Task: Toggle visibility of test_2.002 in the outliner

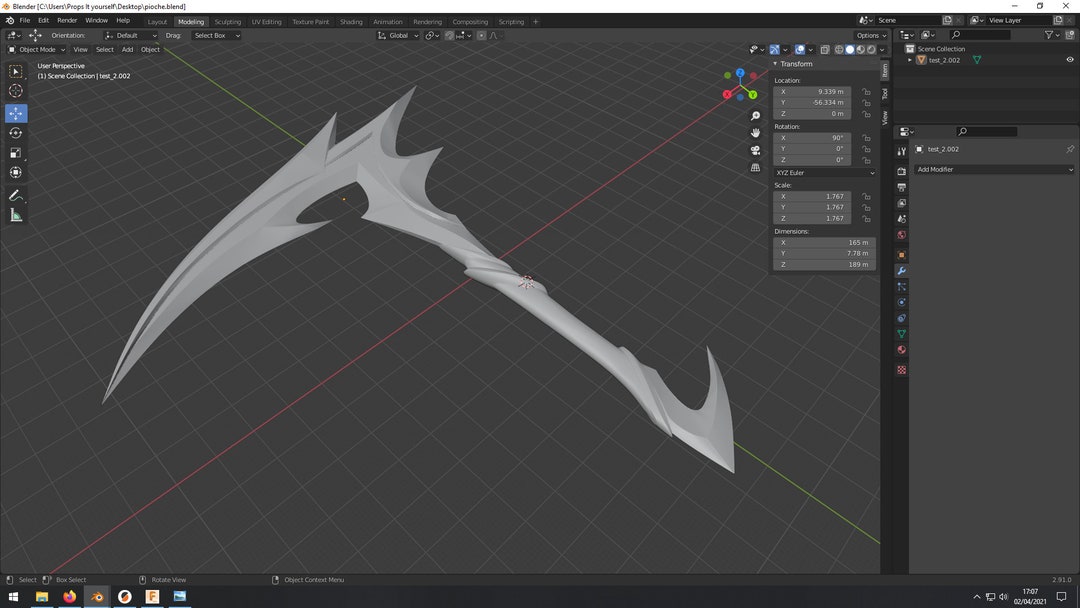Action: coord(1069,59)
